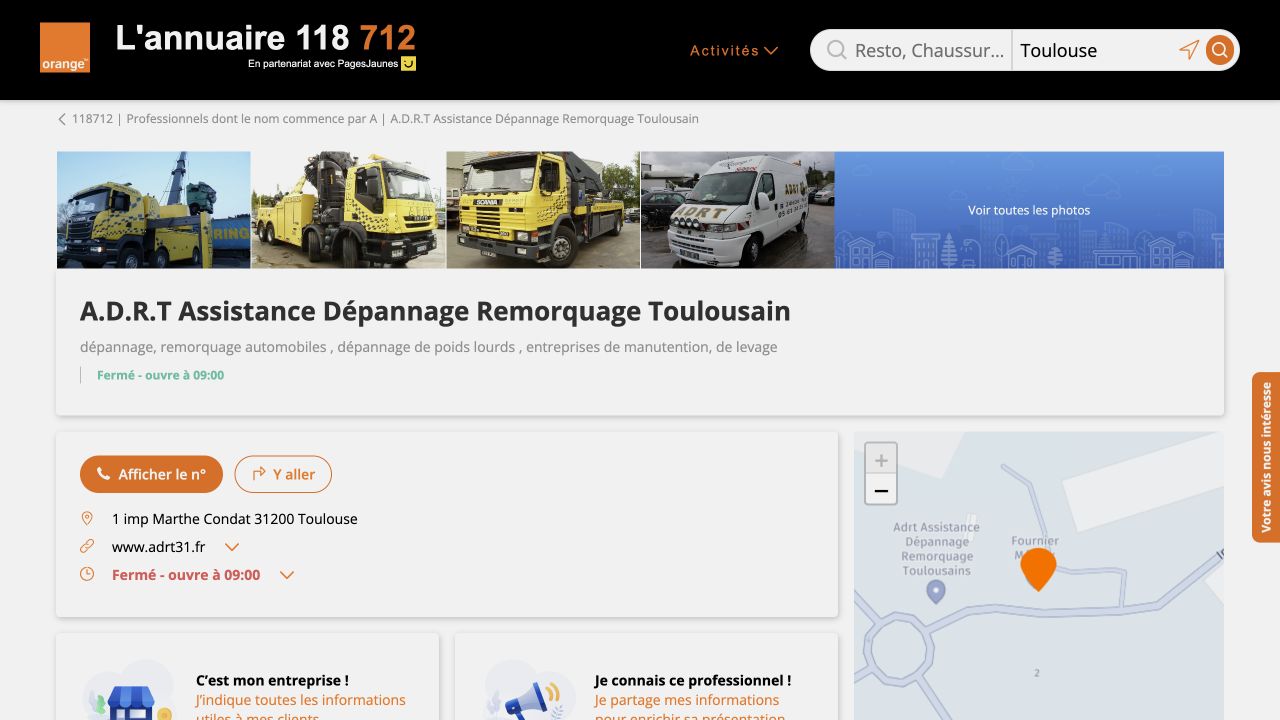Image resolution: width=1280 pixels, height=720 pixels.
Task: Click the back chevron in breadcrumb
Action: pyautogui.click(x=62, y=119)
